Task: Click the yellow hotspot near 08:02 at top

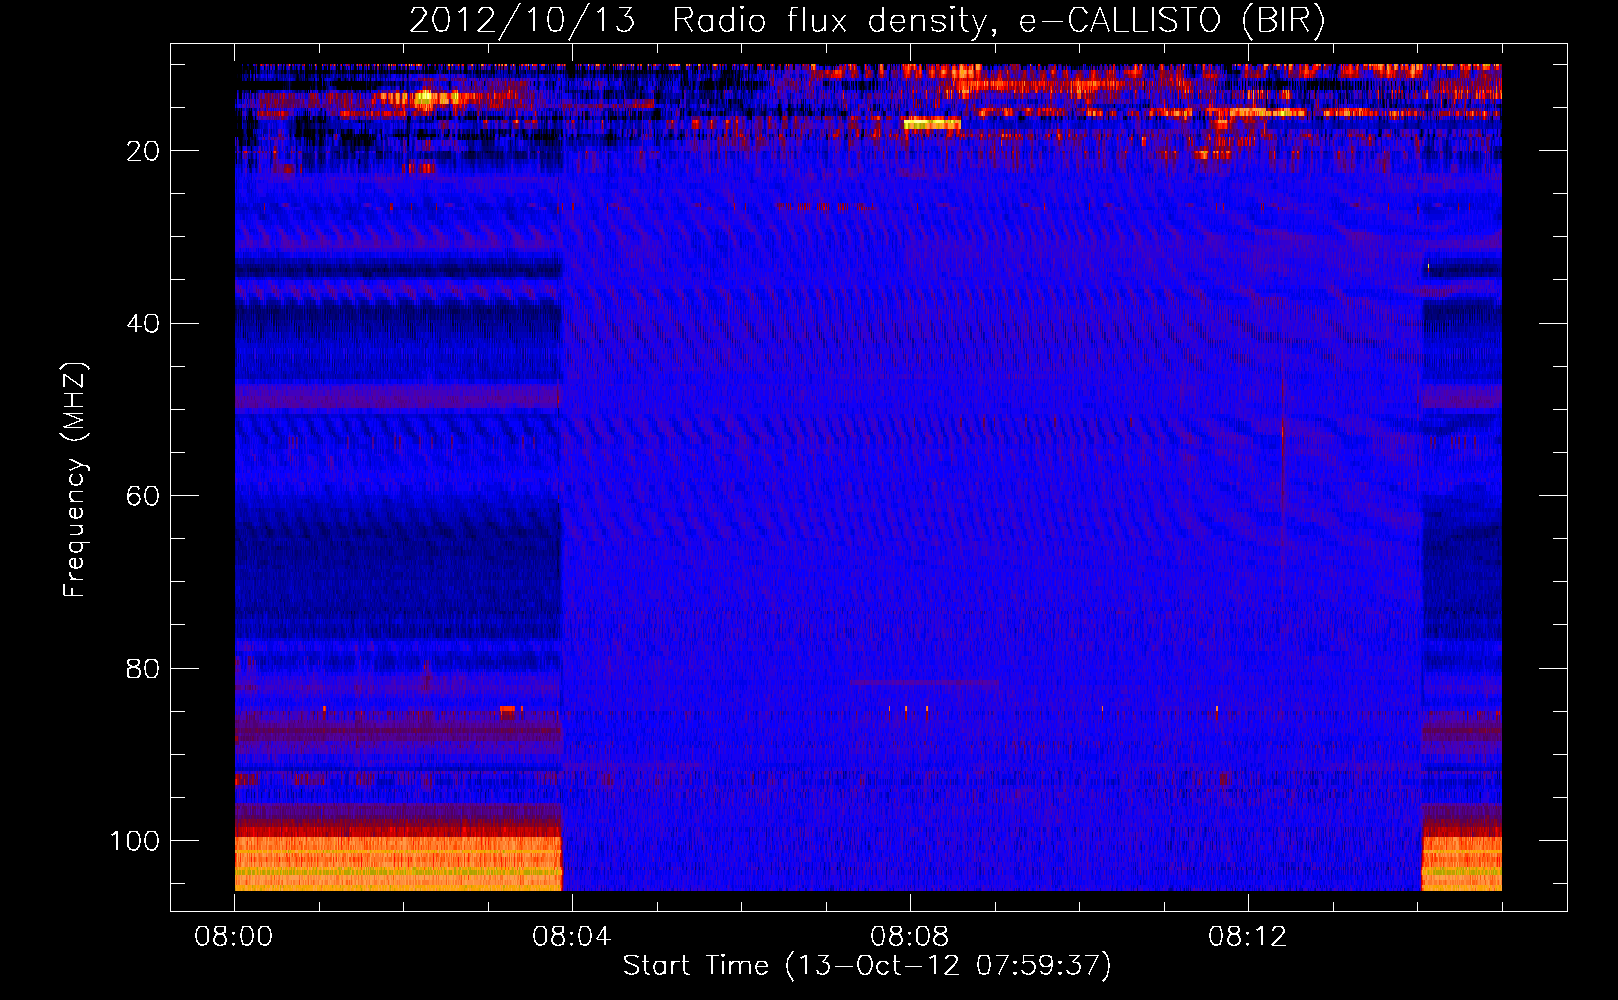Action: [x=425, y=99]
